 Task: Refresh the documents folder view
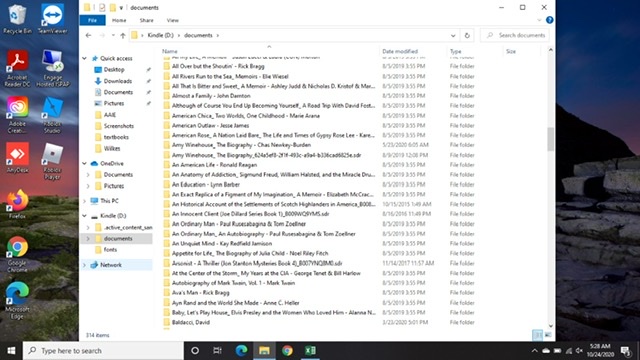pos(467,36)
